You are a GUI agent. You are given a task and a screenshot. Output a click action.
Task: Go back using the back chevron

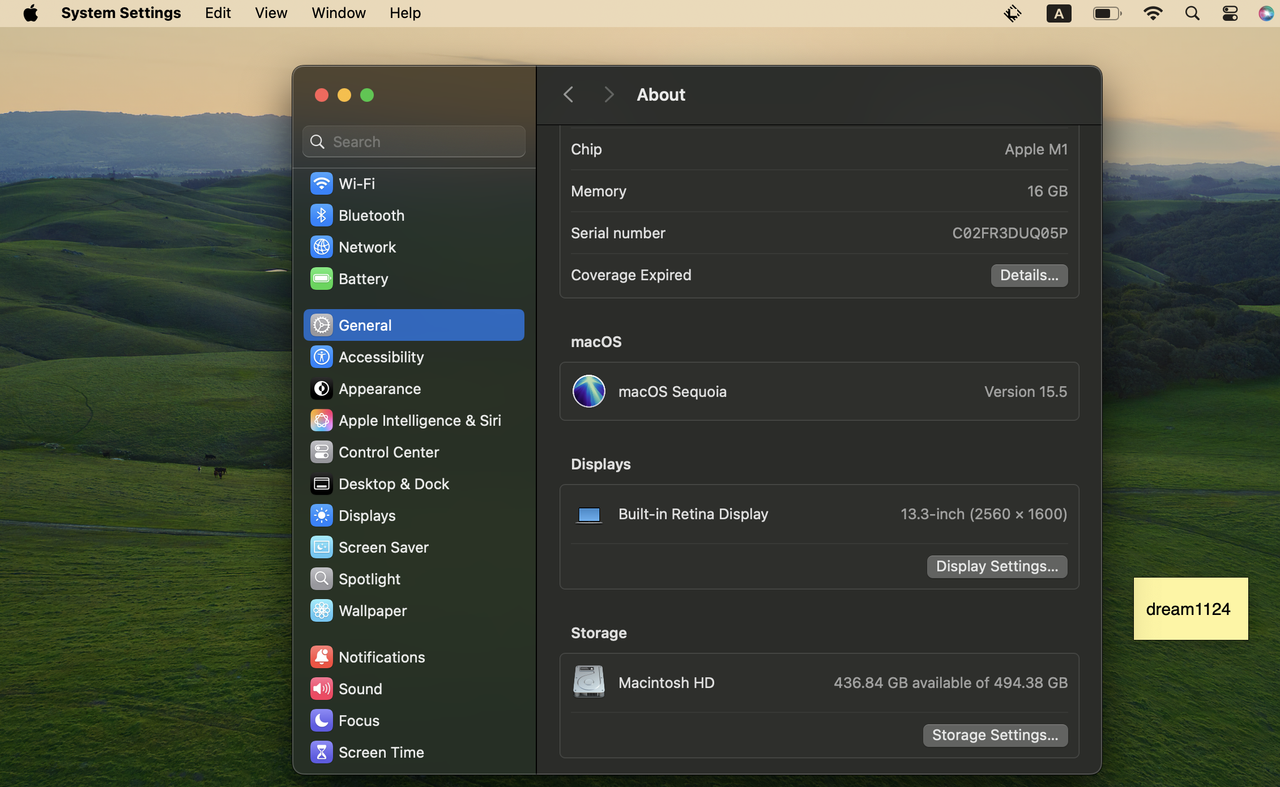[568, 94]
